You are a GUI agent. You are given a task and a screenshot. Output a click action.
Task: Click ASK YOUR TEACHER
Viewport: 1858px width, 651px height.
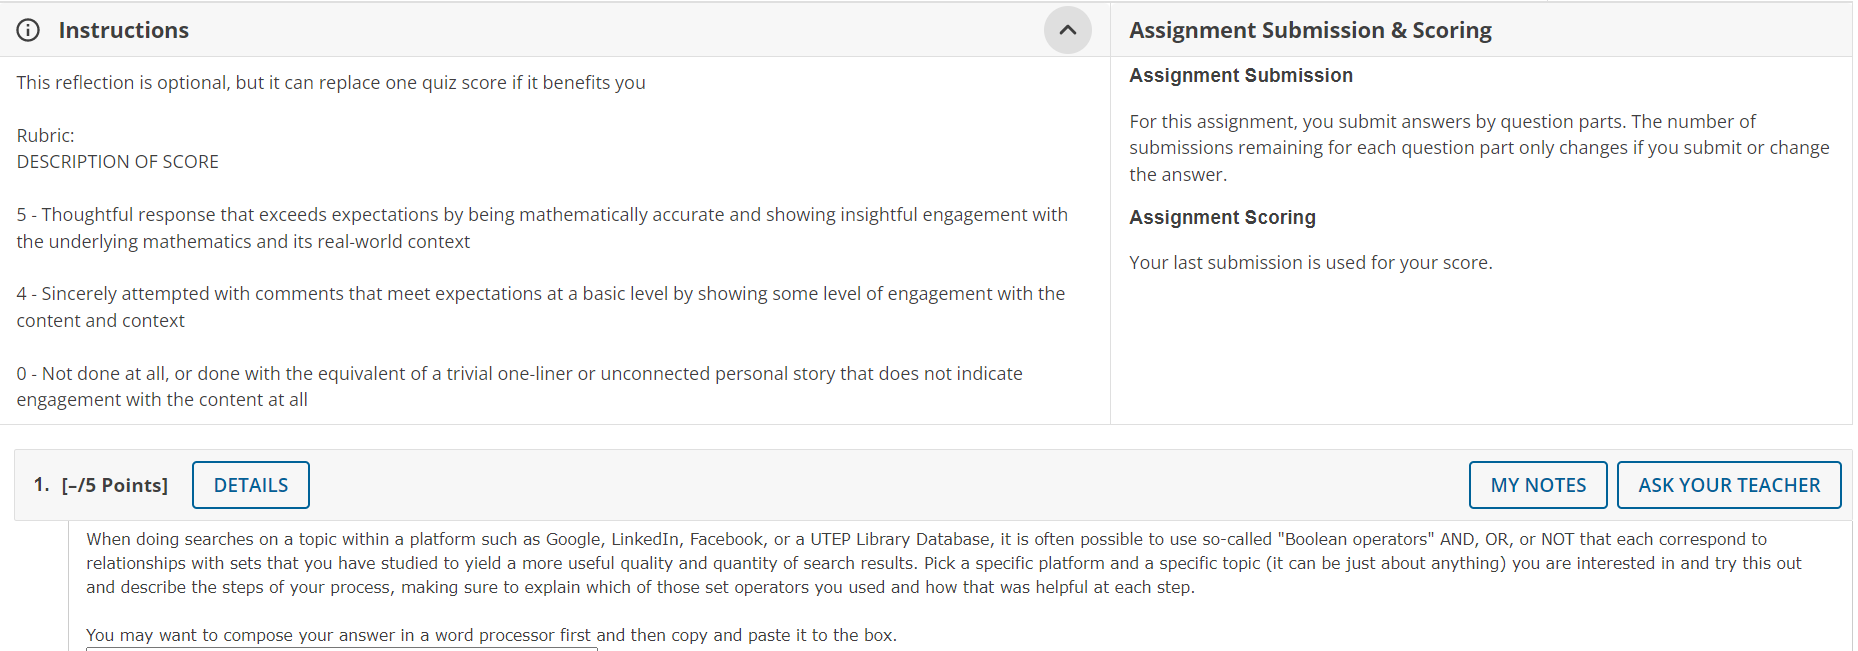[1729, 484]
